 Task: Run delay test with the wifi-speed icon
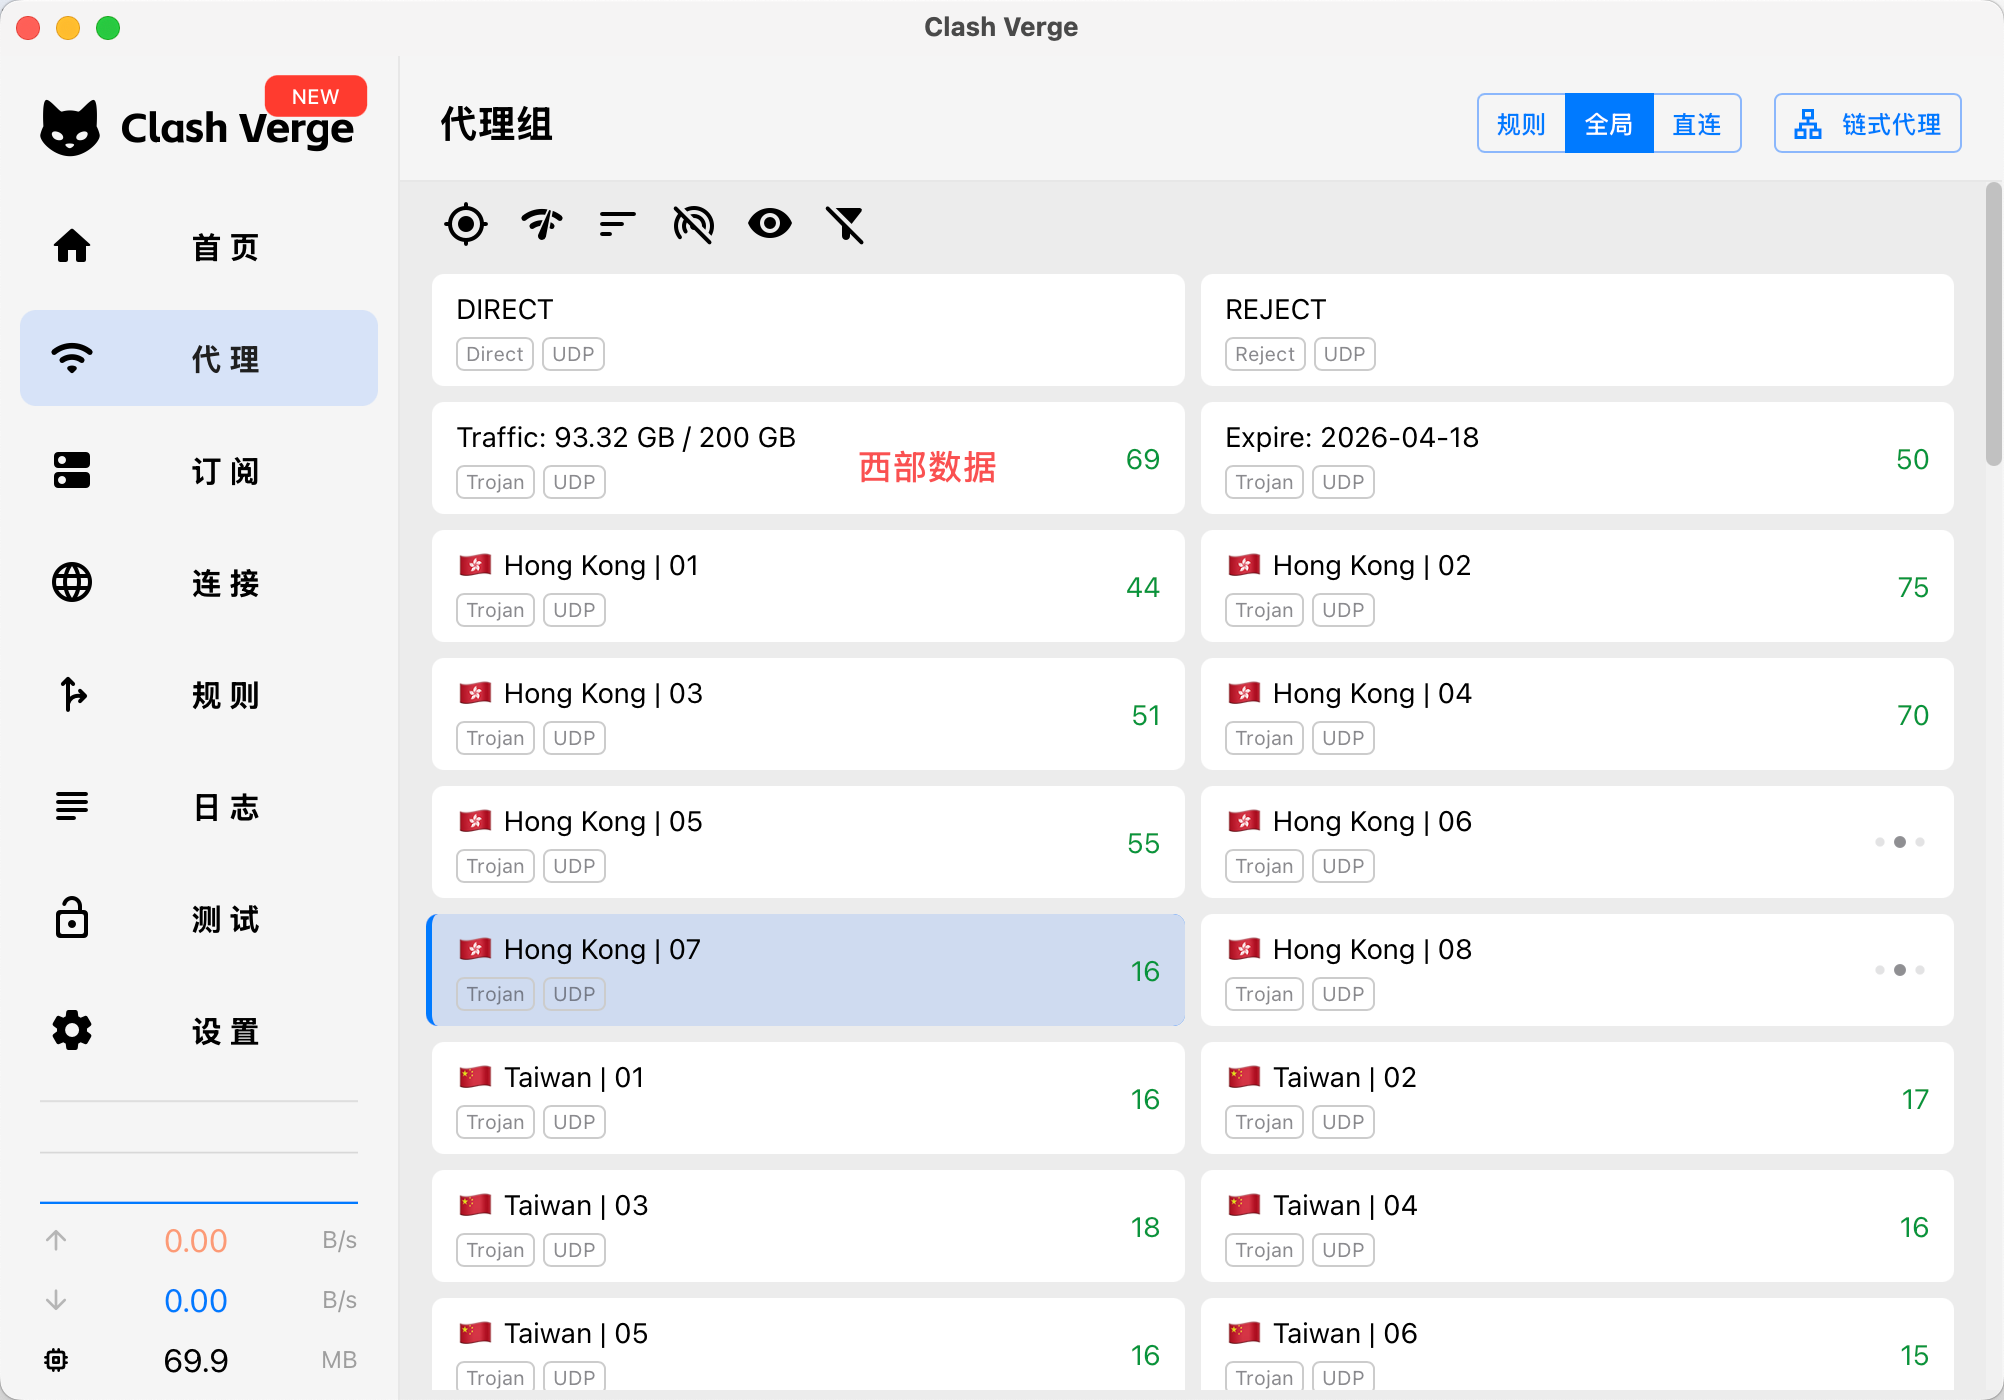click(542, 224)
